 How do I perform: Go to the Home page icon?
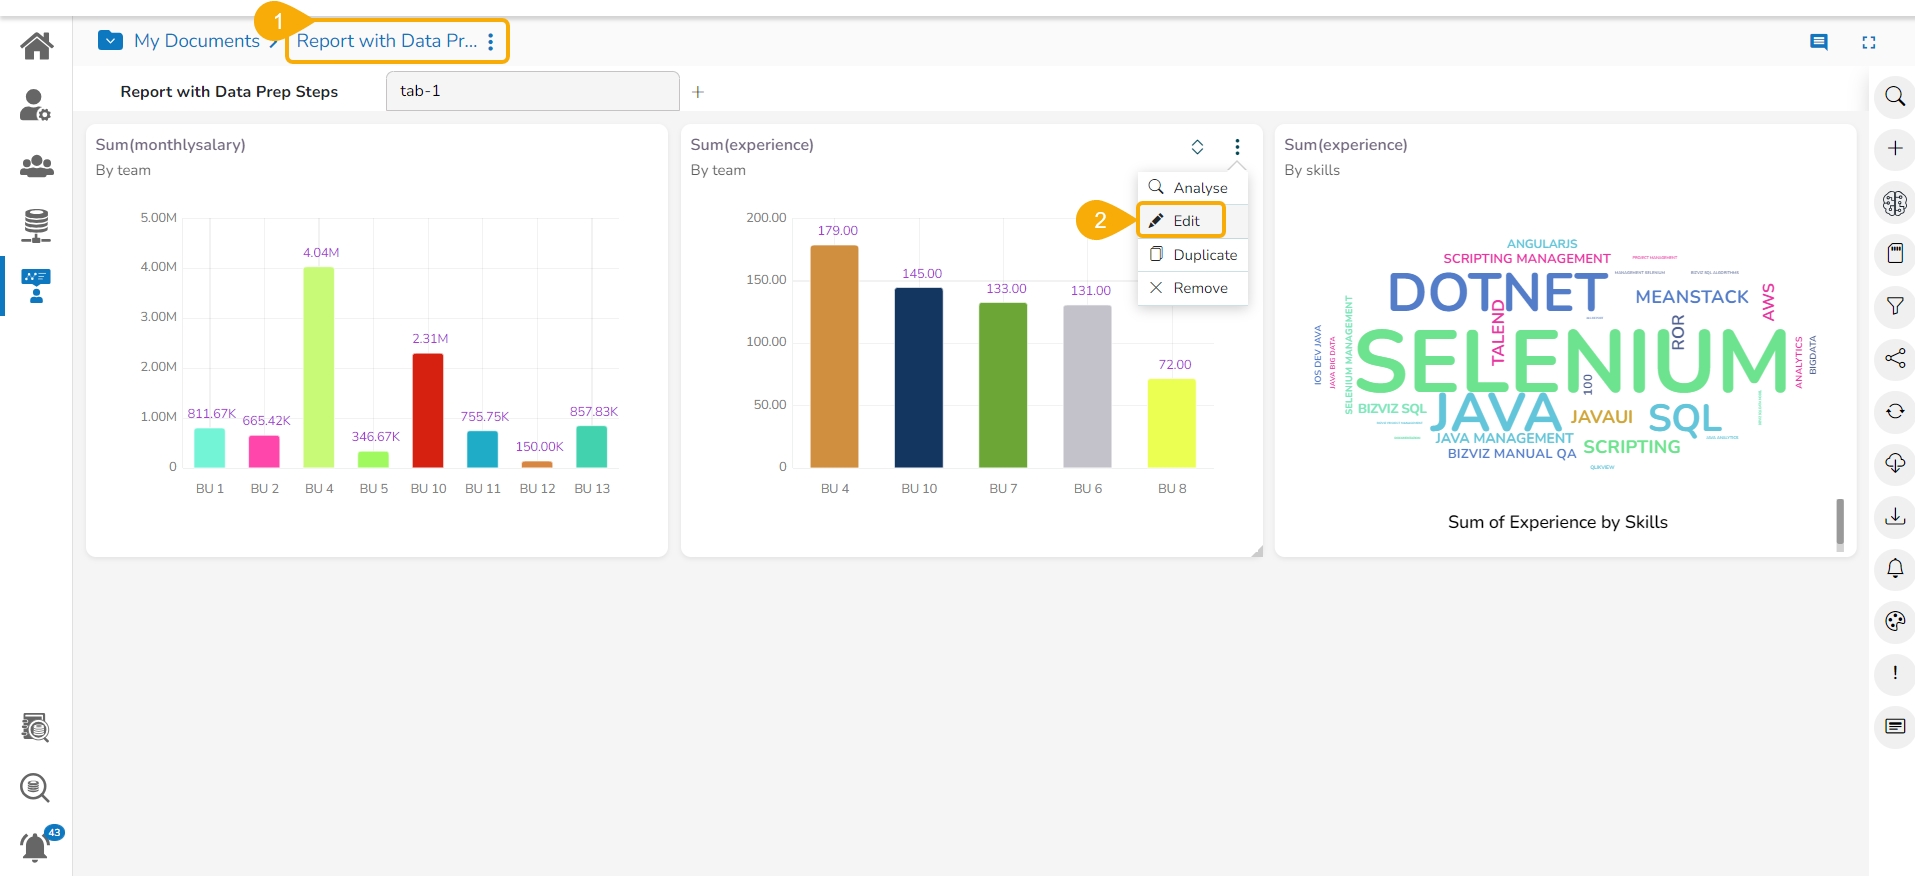pos(37,45)
